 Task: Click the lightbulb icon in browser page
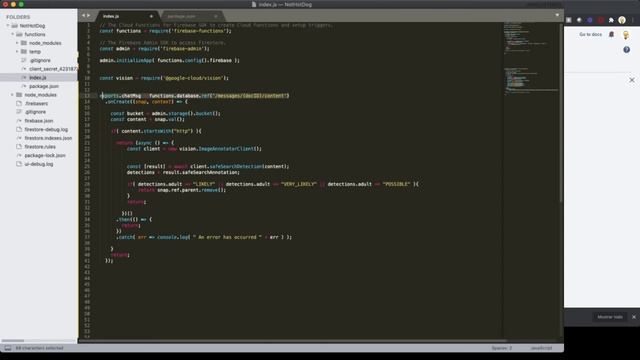point(626,35)
